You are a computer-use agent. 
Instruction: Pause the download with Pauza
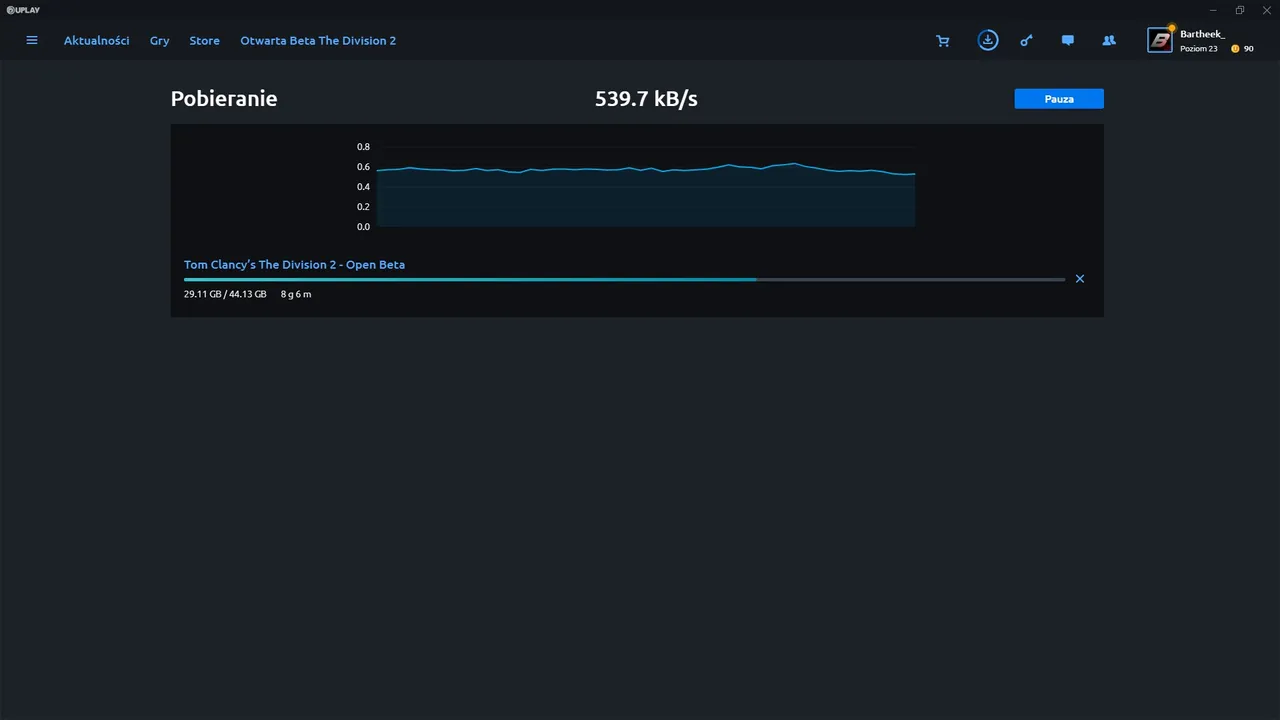1059,99
